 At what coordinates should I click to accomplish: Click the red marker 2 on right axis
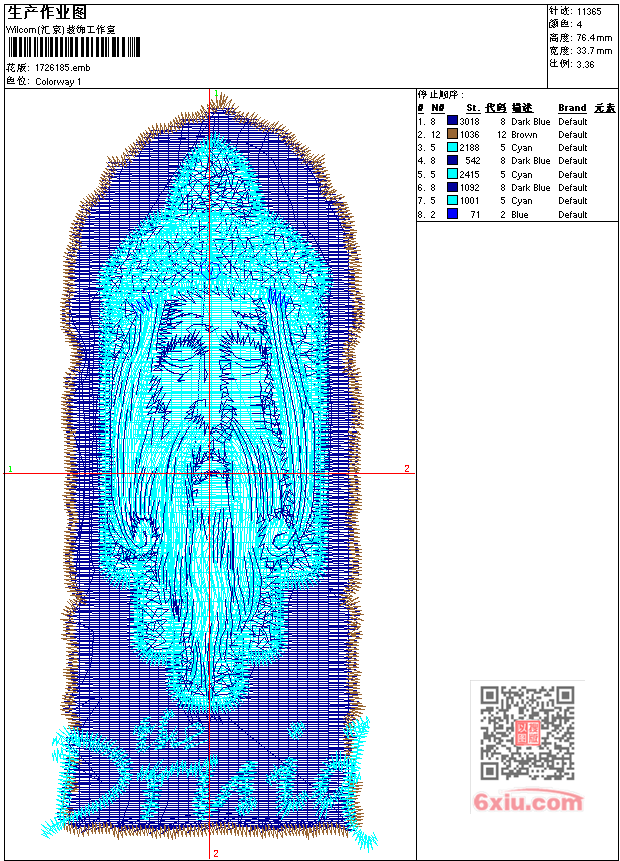pyautogui.click(x=406, y=468)
